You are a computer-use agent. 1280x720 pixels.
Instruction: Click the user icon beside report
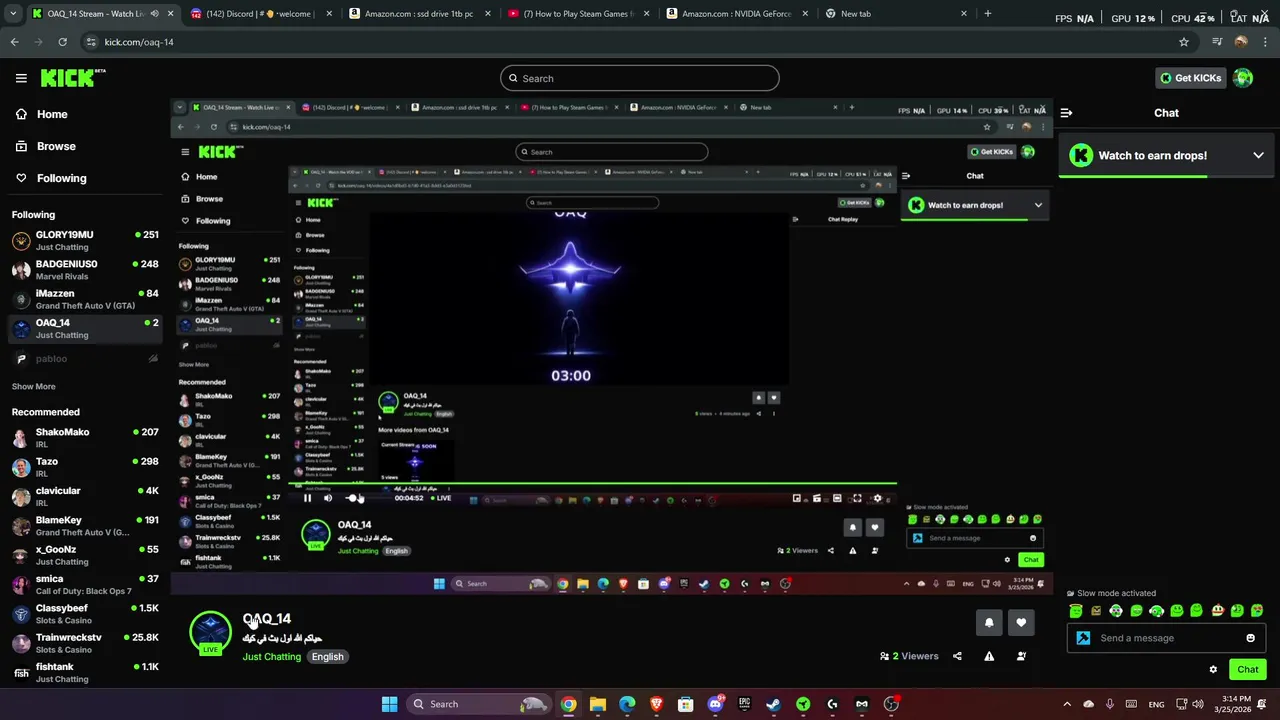pos(1021,656)
